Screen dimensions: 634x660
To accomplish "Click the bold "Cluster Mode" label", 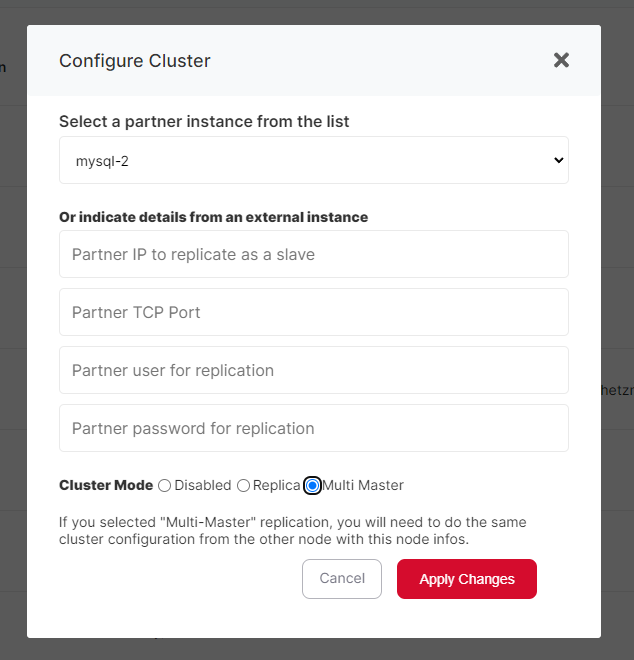I will click(x=106, y=486).
